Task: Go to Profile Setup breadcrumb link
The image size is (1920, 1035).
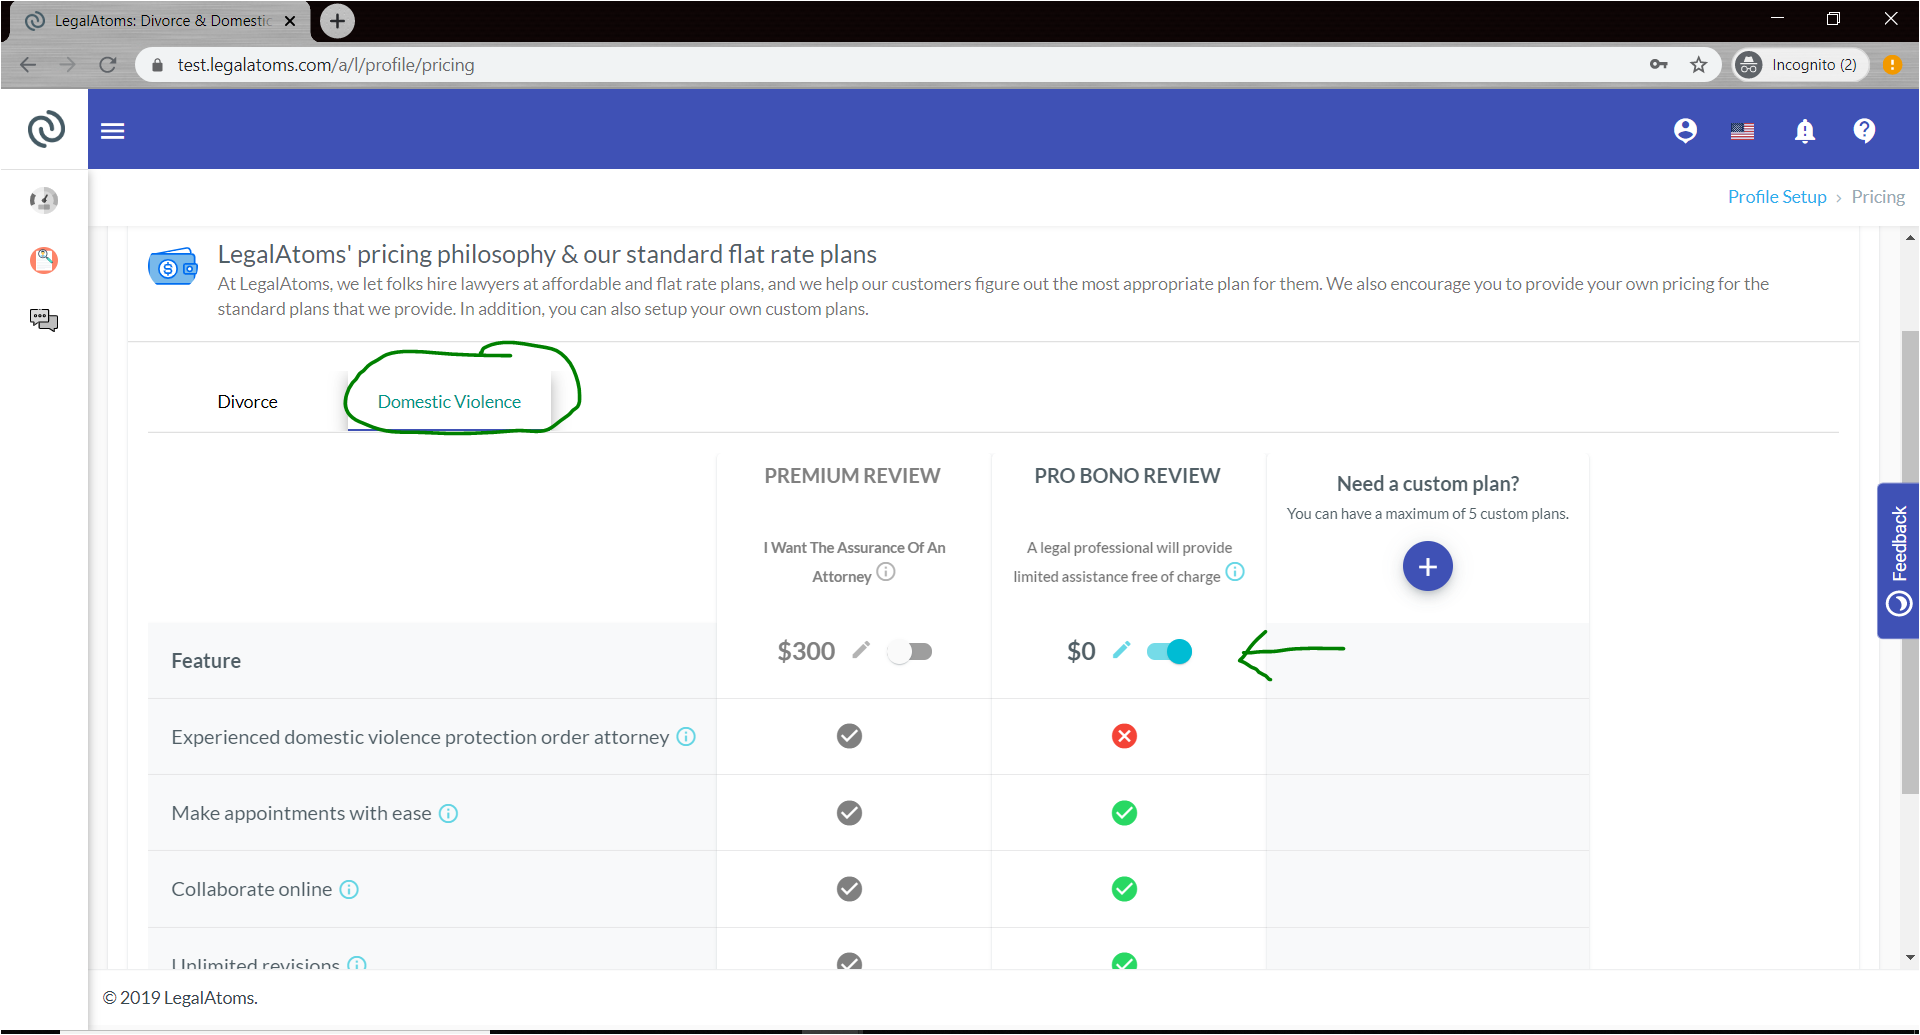Action: [1777, 197]
